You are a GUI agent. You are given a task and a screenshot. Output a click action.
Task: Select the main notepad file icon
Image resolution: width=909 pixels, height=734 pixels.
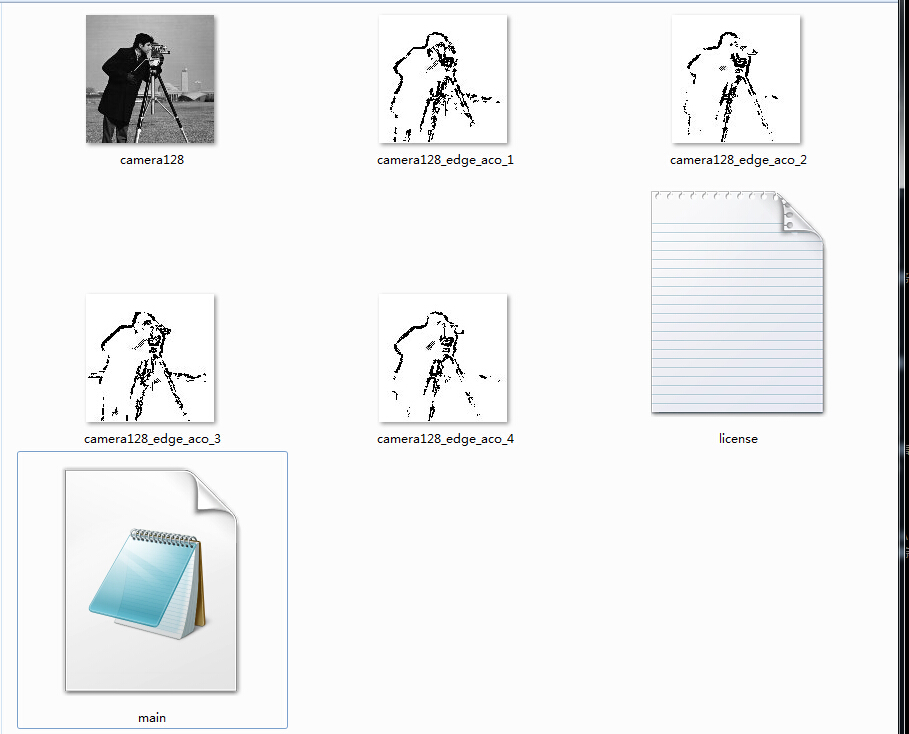point(151,580)
